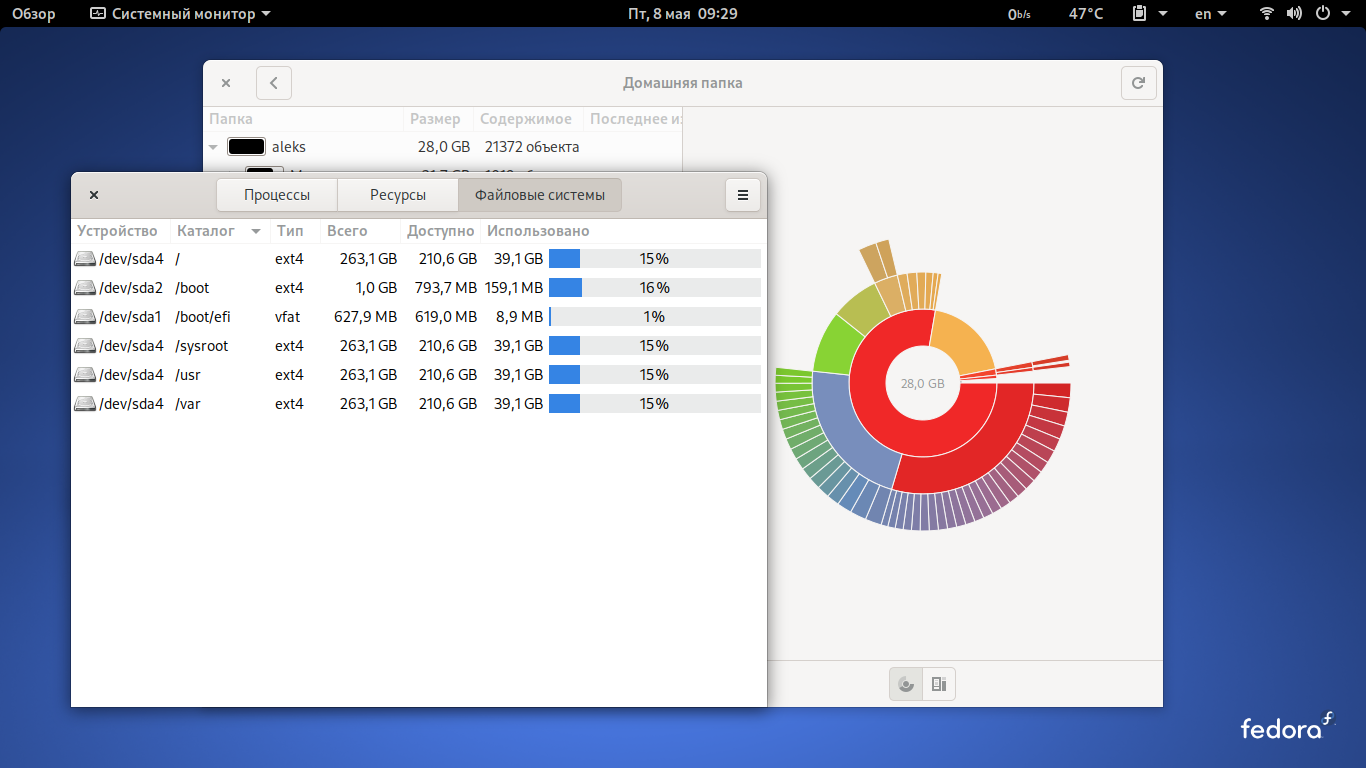The width and height of the screenshot is (1366, 768).
Task: Open the en keyboard layout dropdown
Action: 1211,14
